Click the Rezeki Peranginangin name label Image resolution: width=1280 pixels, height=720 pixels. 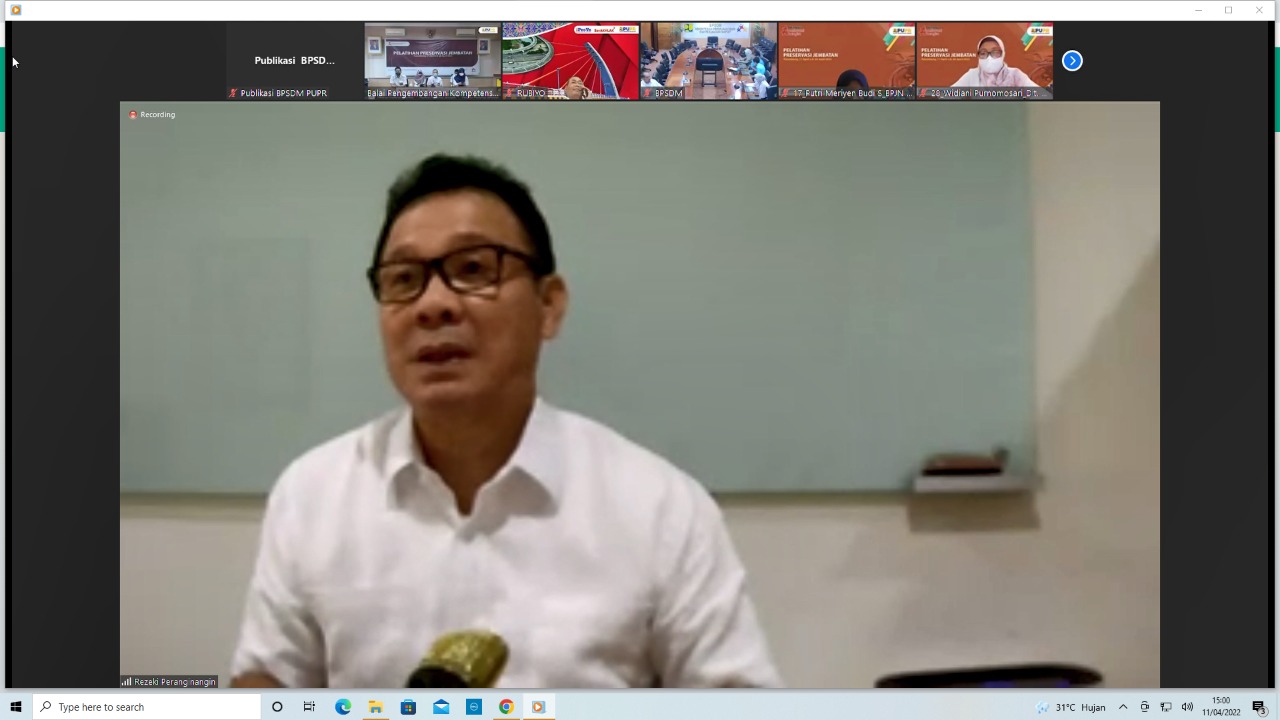tap(168, 682)
